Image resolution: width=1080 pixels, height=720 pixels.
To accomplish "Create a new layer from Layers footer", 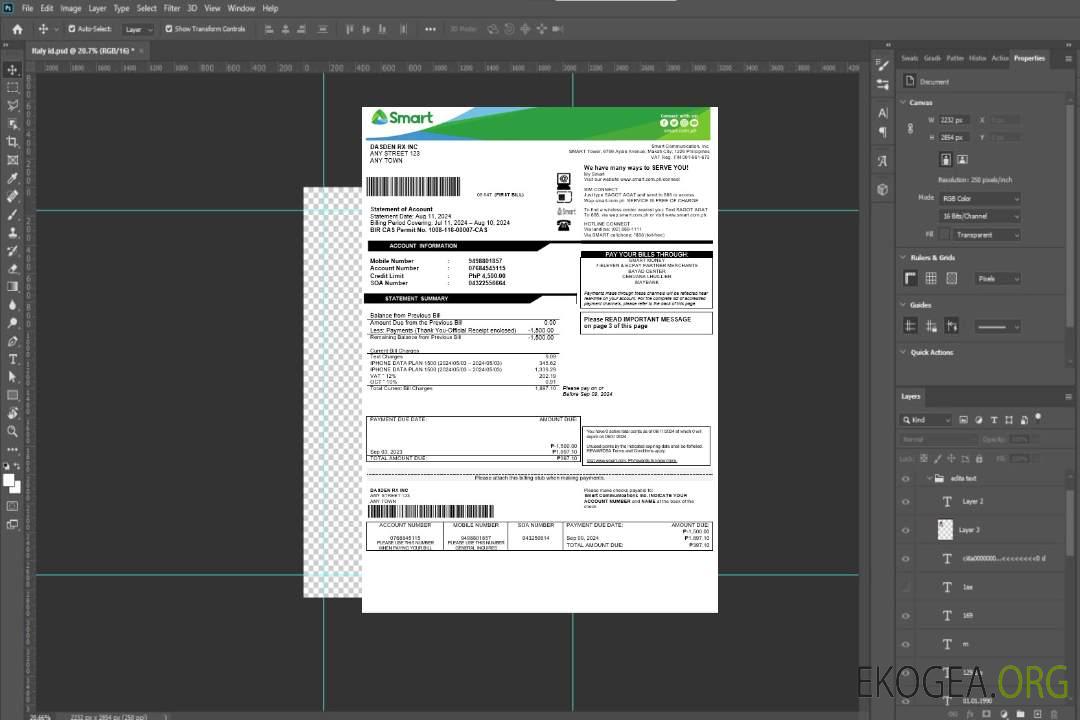I will (x=1038, y=714).
